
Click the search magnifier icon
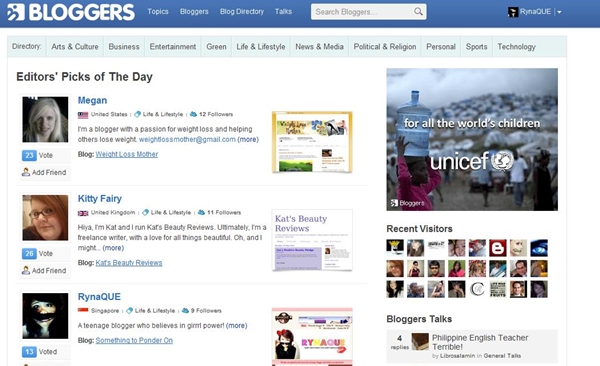[418, 11]
